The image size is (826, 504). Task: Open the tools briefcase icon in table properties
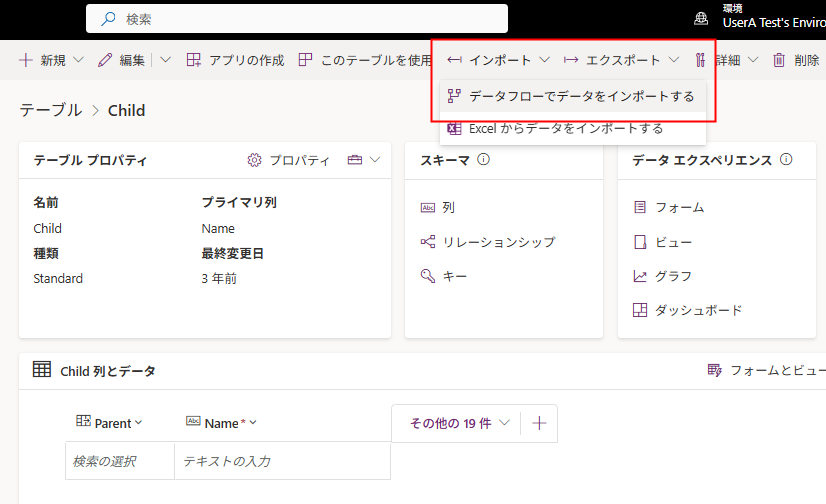point(355,160)
